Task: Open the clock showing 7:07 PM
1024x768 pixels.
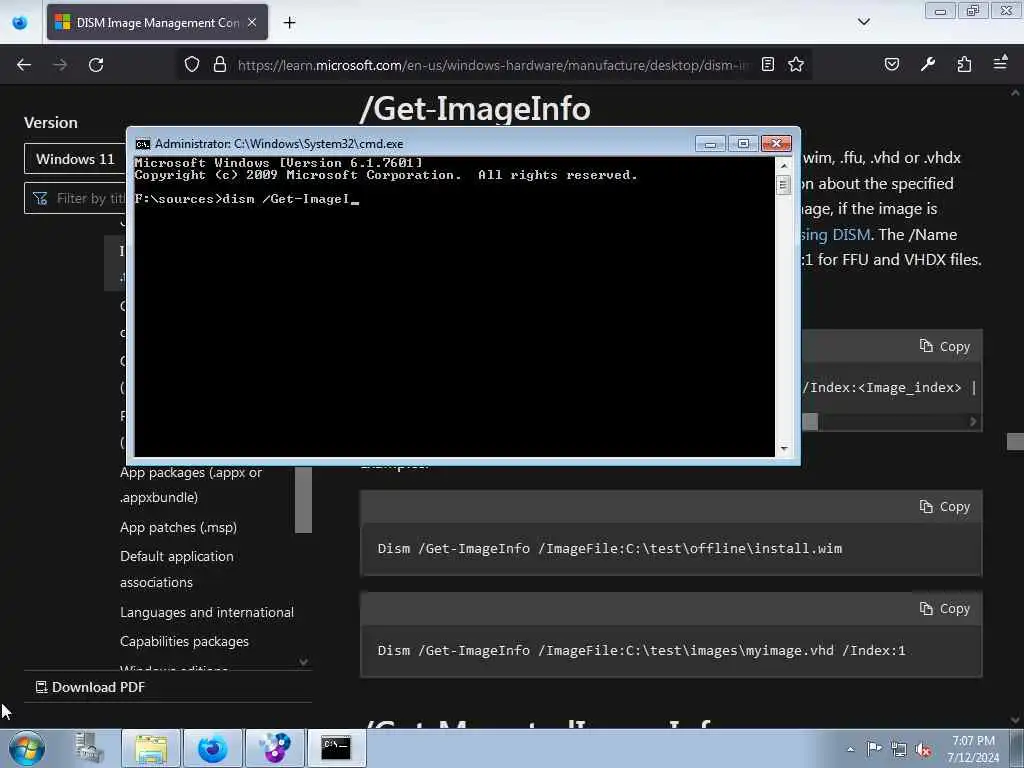Action: click(x=973, y=749)
